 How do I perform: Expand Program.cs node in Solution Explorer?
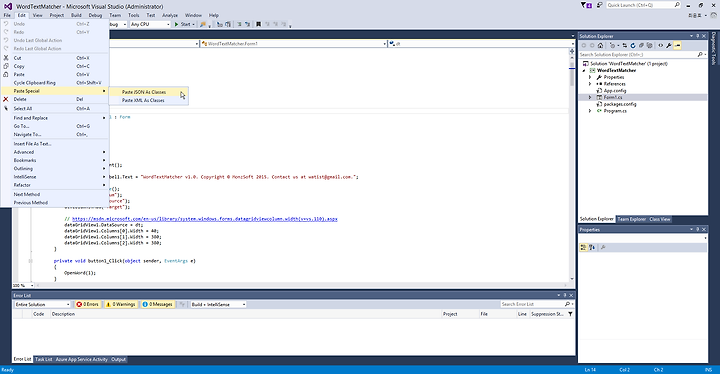coord(590,111)
